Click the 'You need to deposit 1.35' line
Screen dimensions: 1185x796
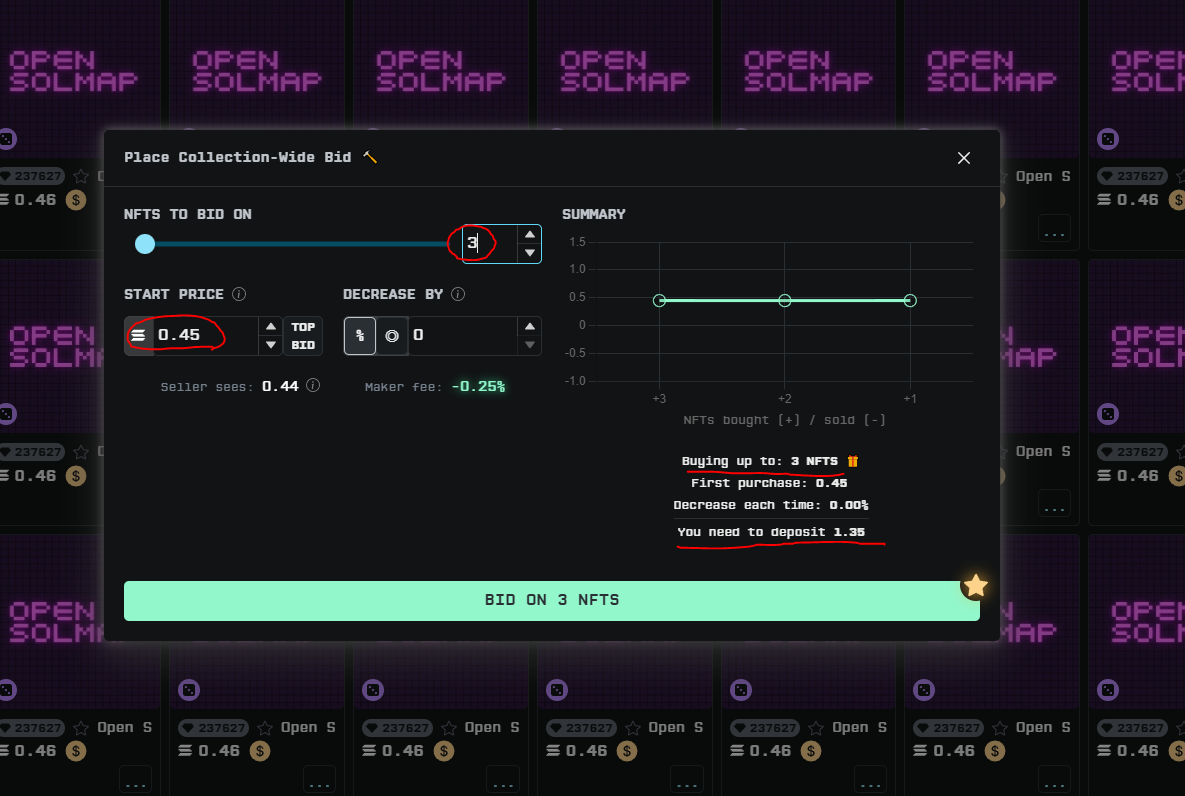(771, 532)
